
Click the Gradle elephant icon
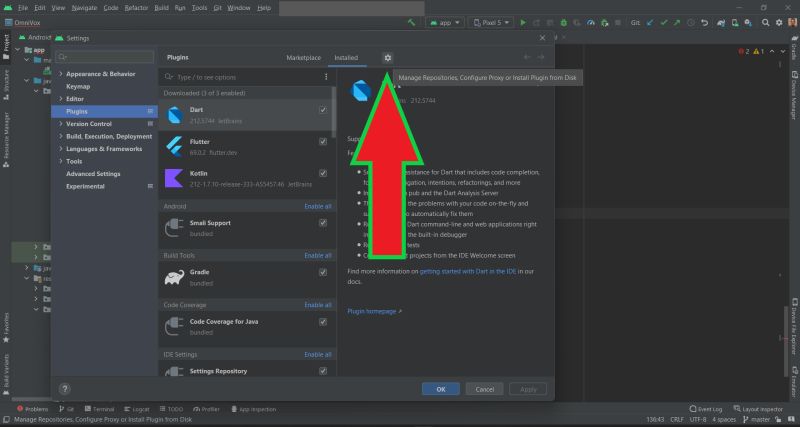(174, 278)
